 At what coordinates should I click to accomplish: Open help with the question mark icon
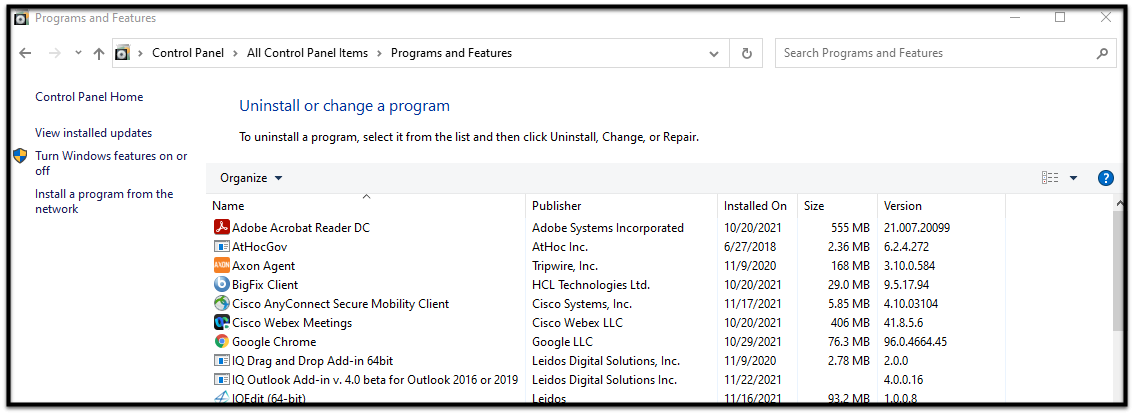click(x=1105, y=178)
